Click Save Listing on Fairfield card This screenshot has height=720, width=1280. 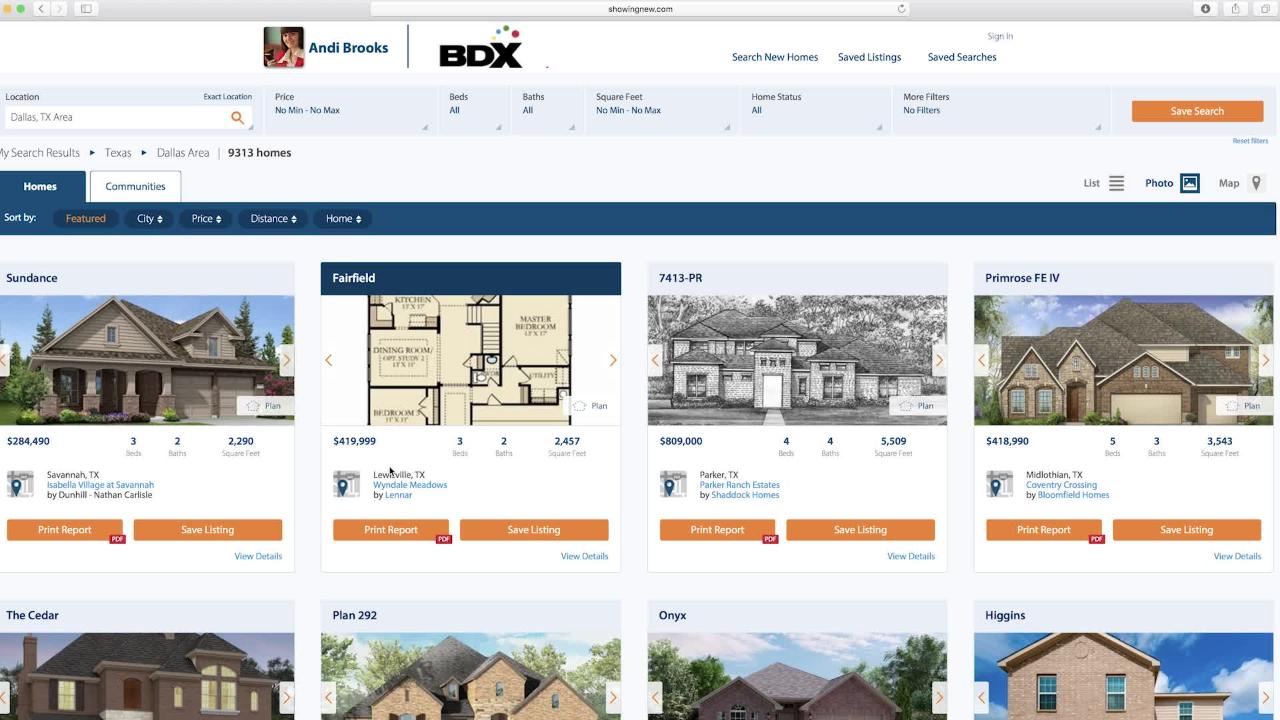(534, 530)
